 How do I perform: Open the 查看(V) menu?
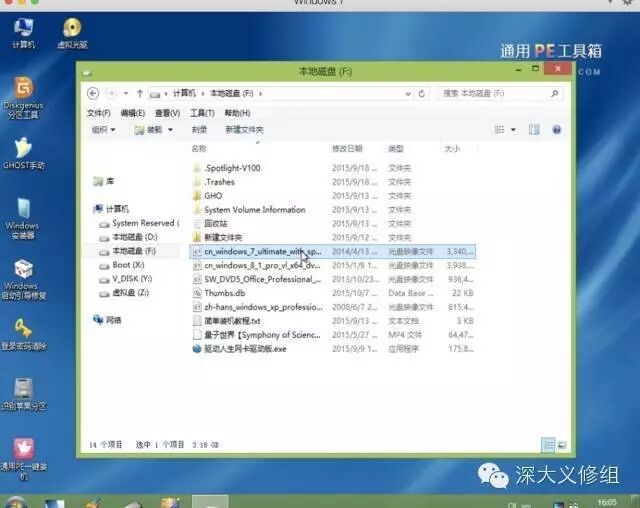point(167,113)
